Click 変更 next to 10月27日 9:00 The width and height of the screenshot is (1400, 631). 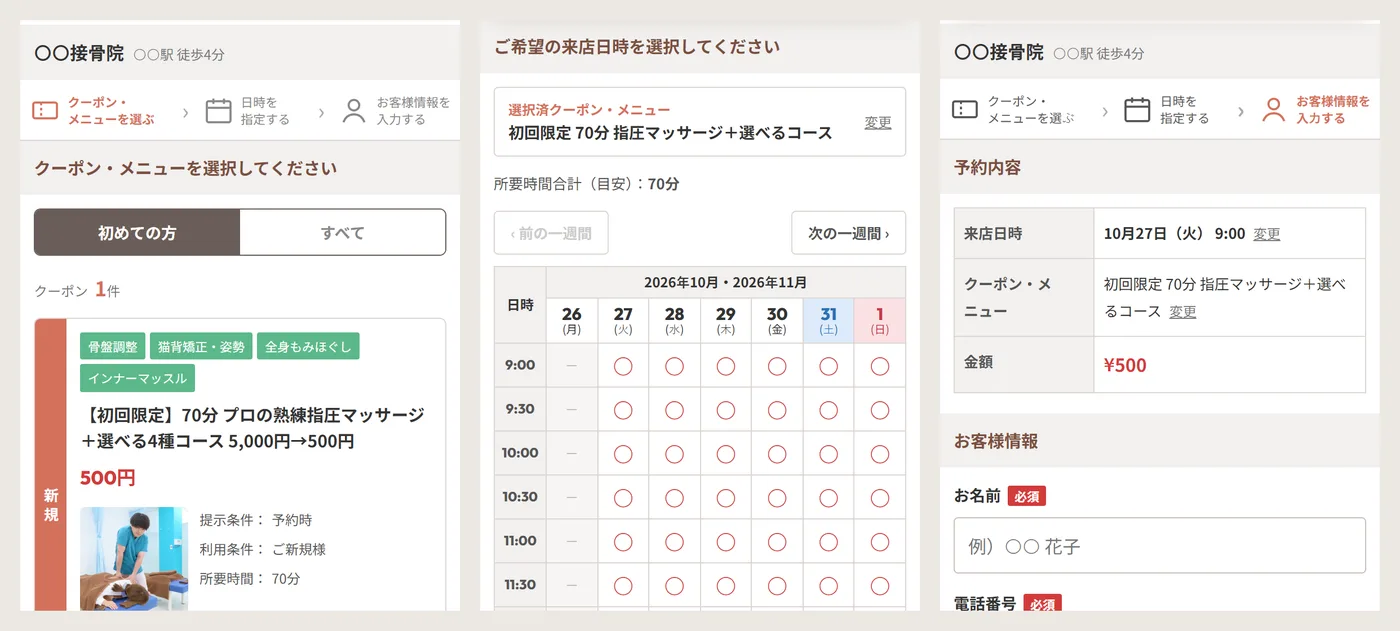(x=1266, y=234)
